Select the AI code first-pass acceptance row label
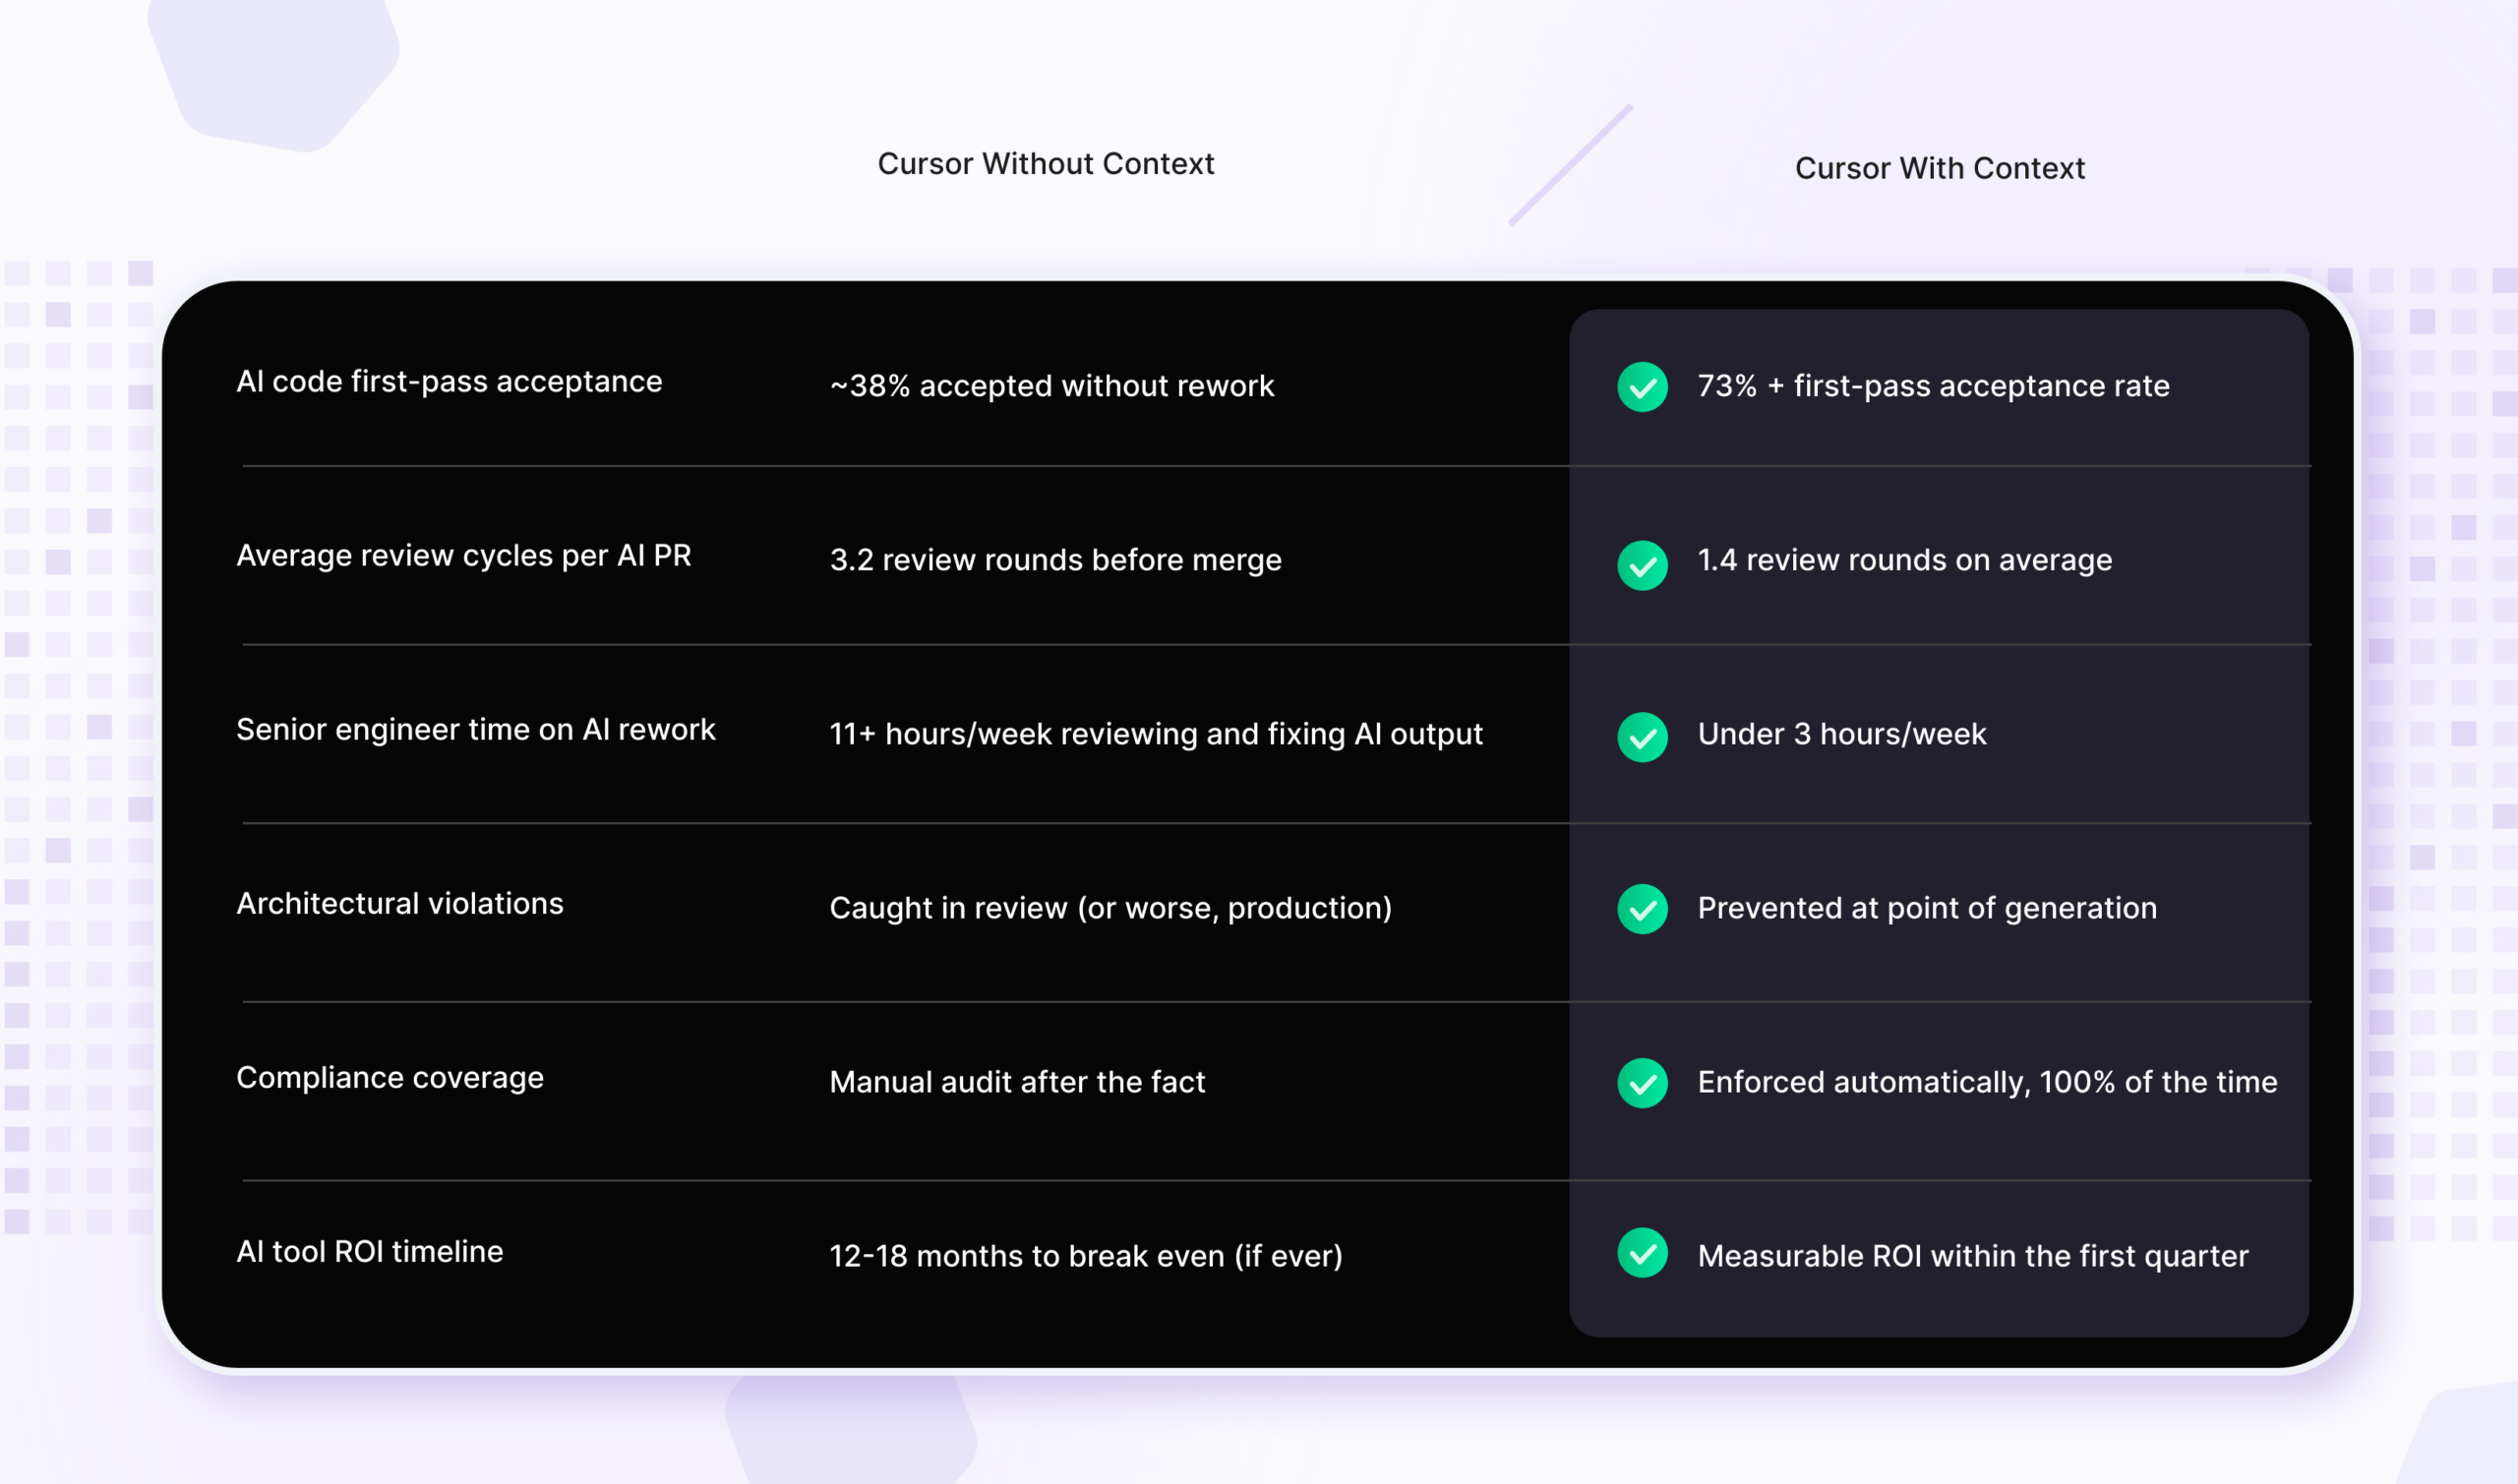 click(x=449, y=382)
